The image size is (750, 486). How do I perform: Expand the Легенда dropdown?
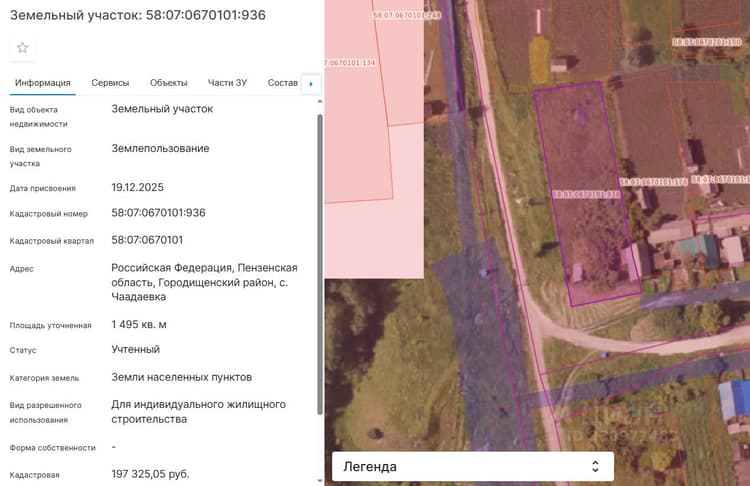pos(473,466)
